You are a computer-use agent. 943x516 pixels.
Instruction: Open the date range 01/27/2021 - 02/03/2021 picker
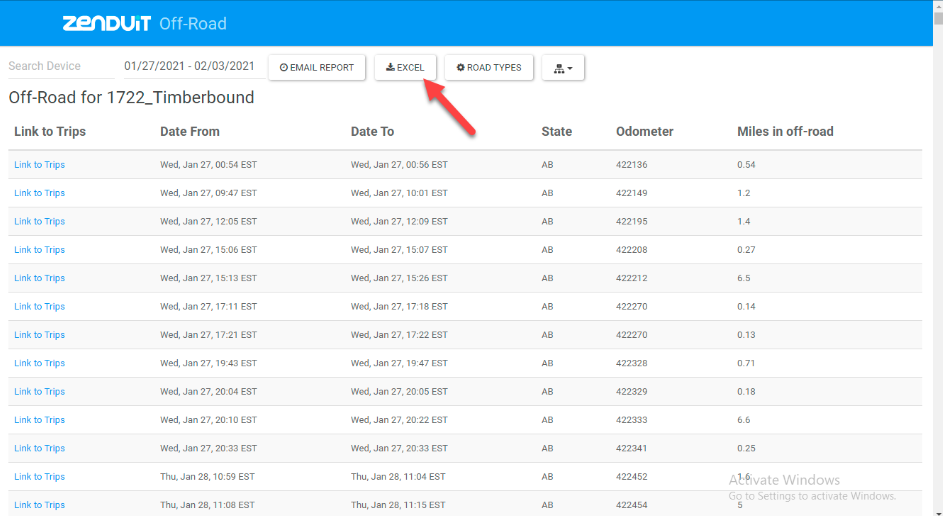pos(189,66)
